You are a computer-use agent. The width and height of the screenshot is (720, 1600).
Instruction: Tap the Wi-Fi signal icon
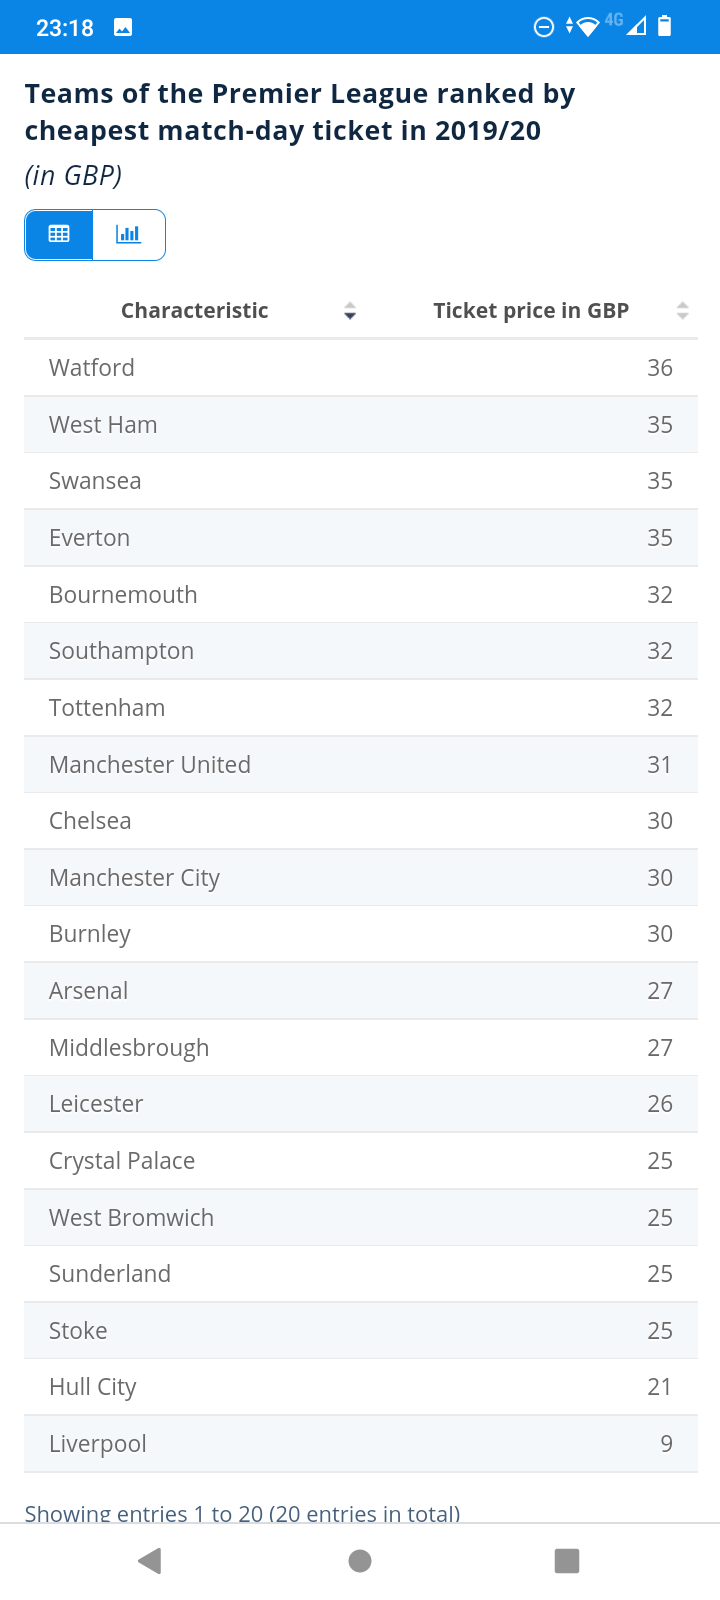point(587,27)
